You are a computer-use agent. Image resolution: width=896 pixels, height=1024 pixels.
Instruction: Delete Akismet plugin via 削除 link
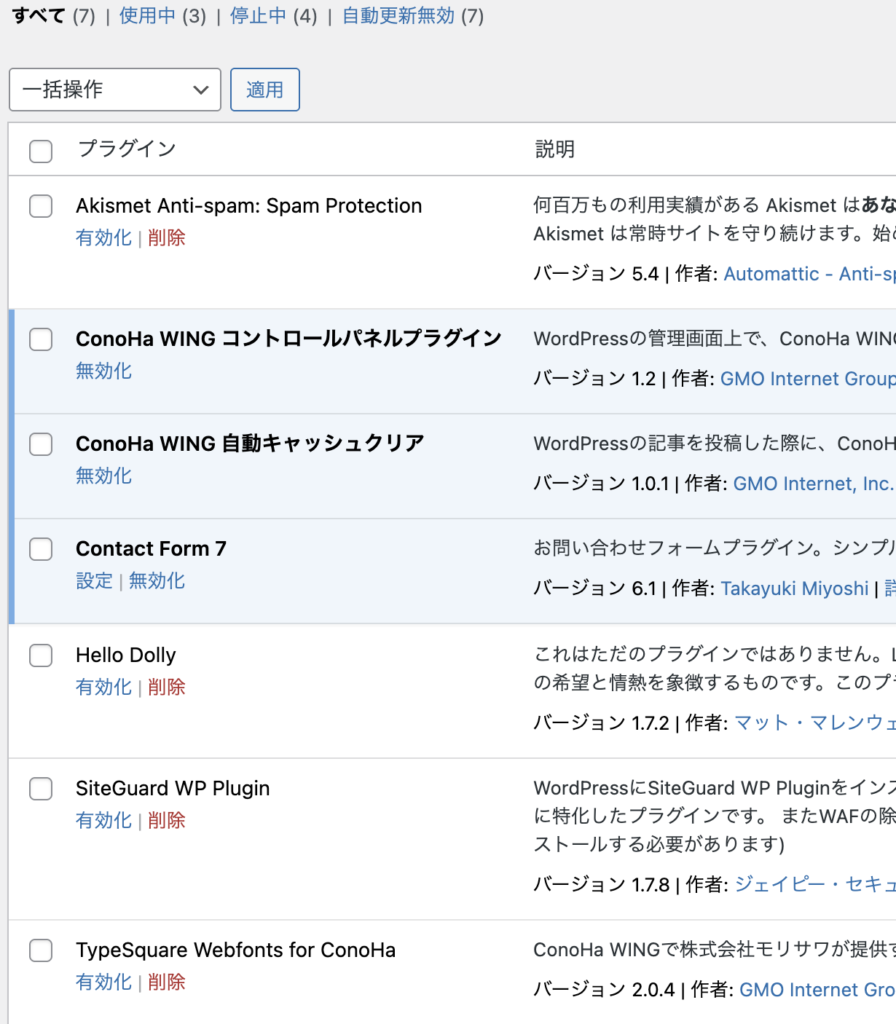tap(167, 238)
